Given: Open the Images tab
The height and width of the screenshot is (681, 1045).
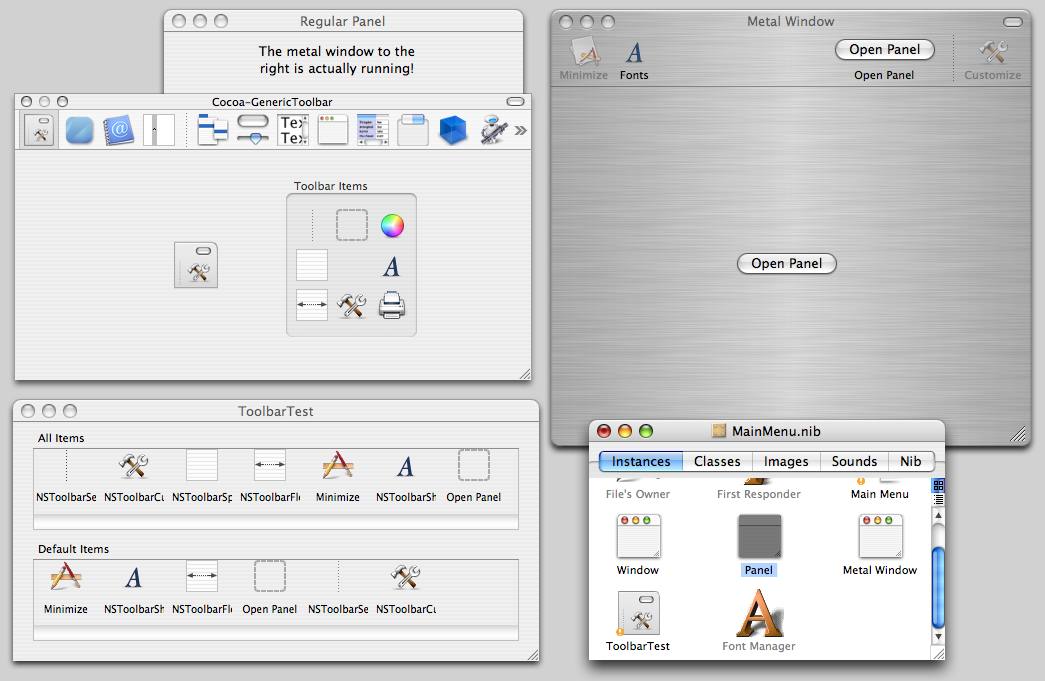Looking at the screenshot, I should pos(786,461).
